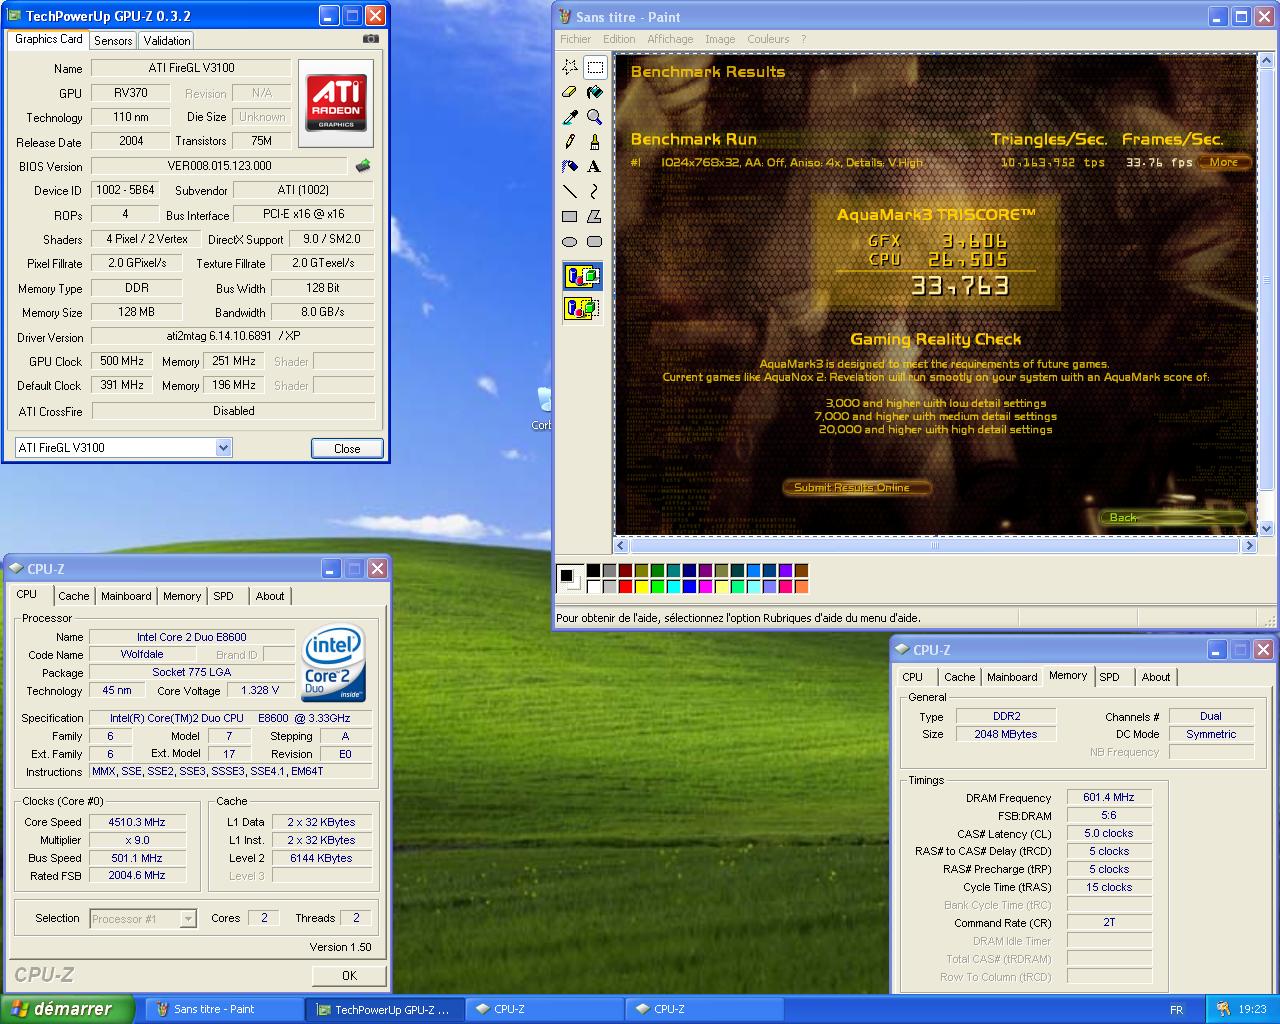The height and width of the screenshot is (1024, 1280).
Task: Pick the bright red color swatch
Action: pos(625,587)
